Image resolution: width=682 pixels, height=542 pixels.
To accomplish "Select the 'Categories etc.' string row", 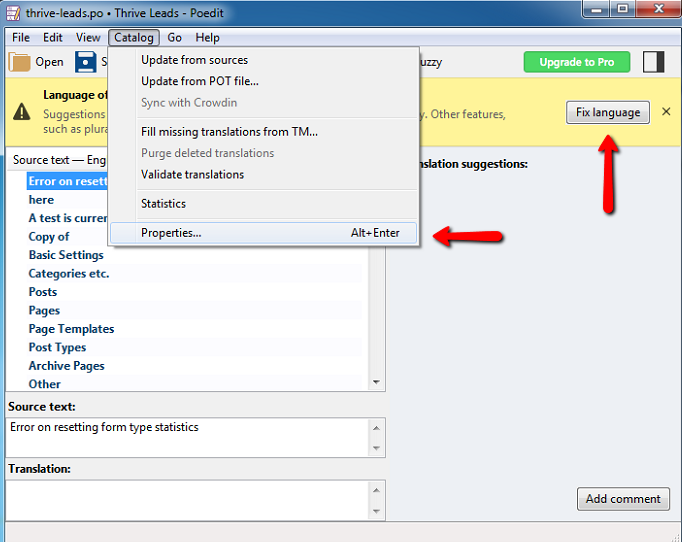I will (194, 274).
